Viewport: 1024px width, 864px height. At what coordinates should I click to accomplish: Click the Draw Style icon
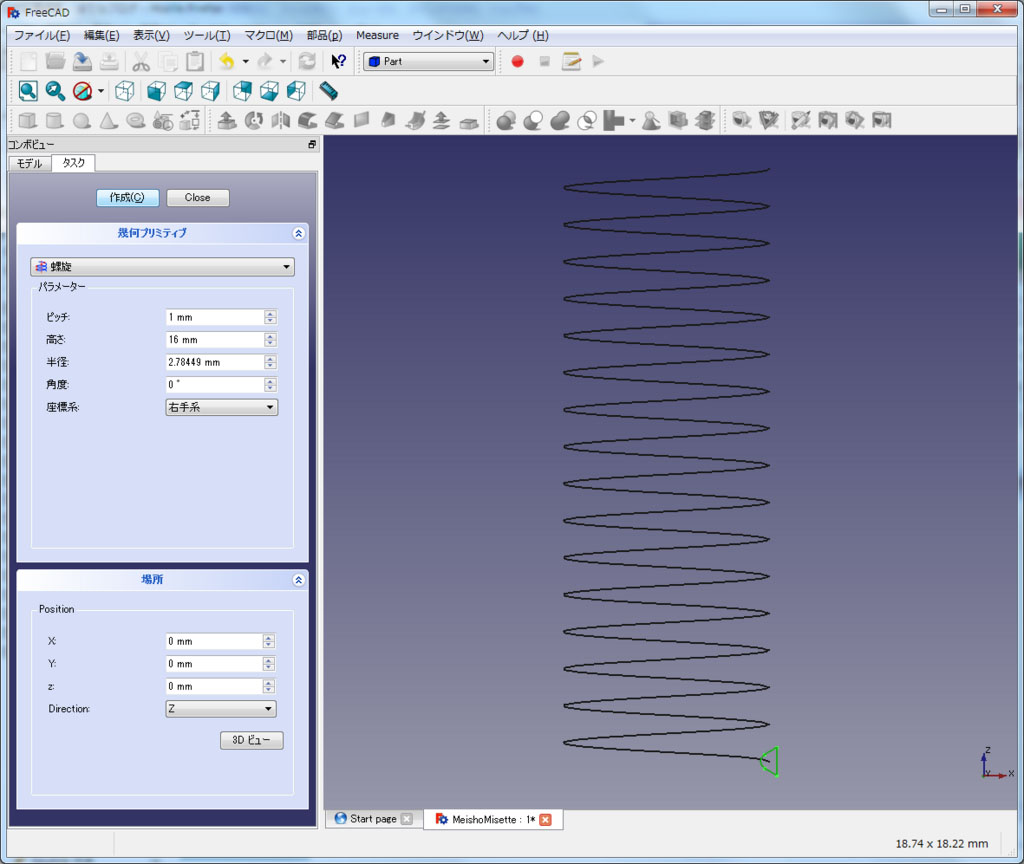pyautogui.click(x=82, y=91)
